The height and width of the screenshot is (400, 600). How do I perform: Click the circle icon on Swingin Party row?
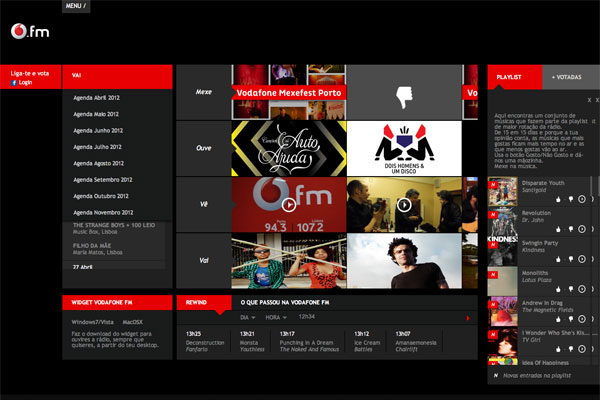[x=582, y=259]
